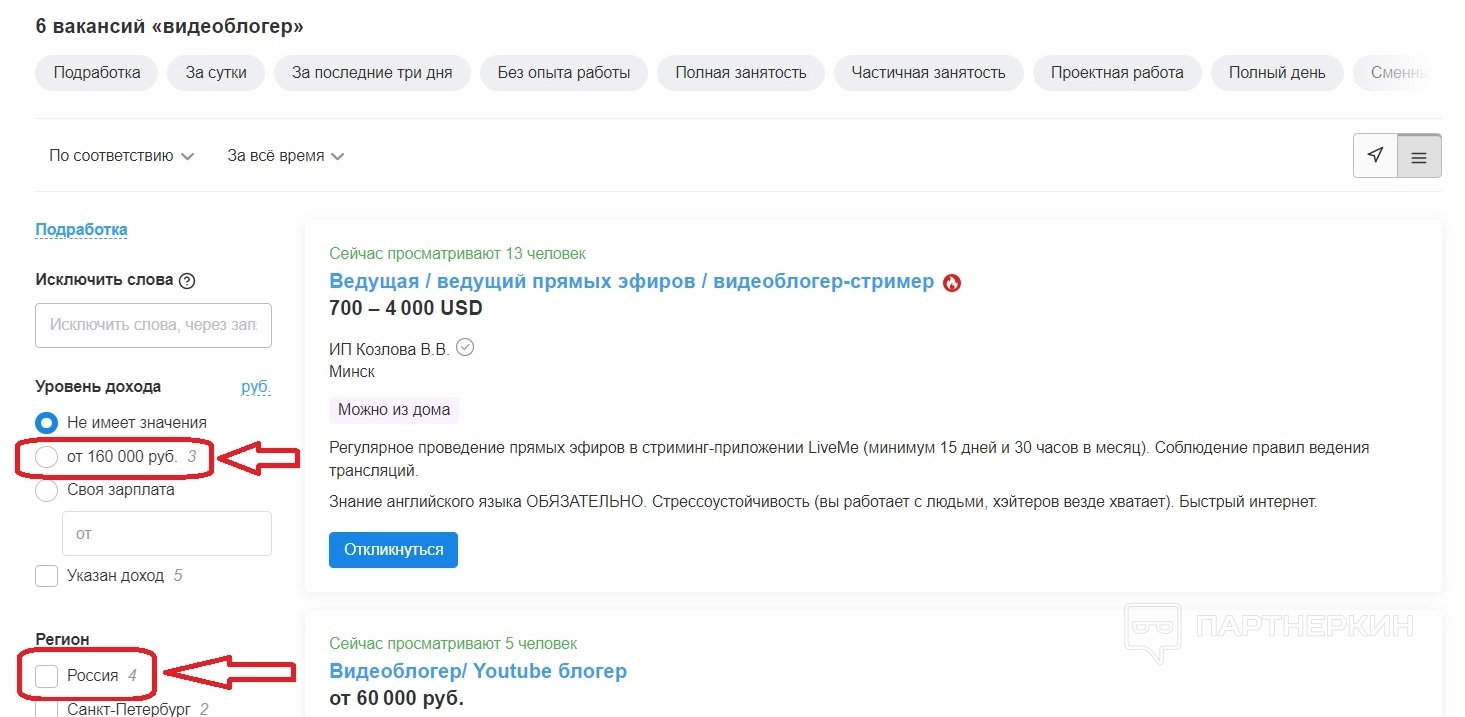This screenshot has height=717, width=1465.
Task: Click the «Исключить слова» text field
Action: pos(153,326)
